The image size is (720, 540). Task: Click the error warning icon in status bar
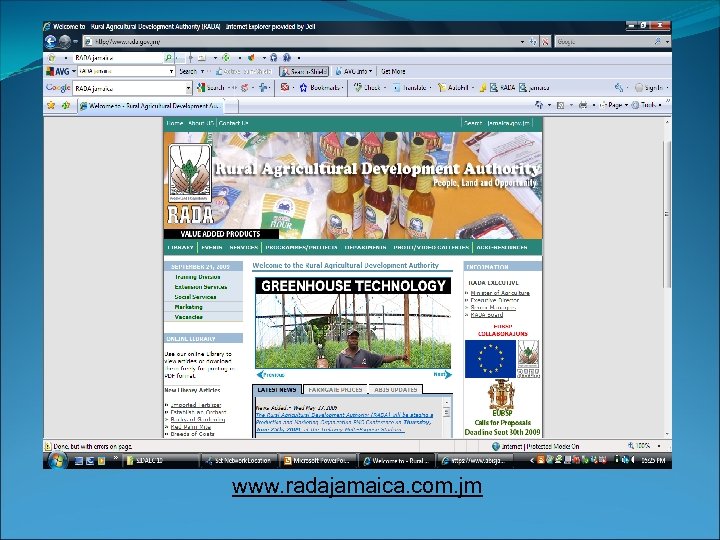[x=48, y=446]
